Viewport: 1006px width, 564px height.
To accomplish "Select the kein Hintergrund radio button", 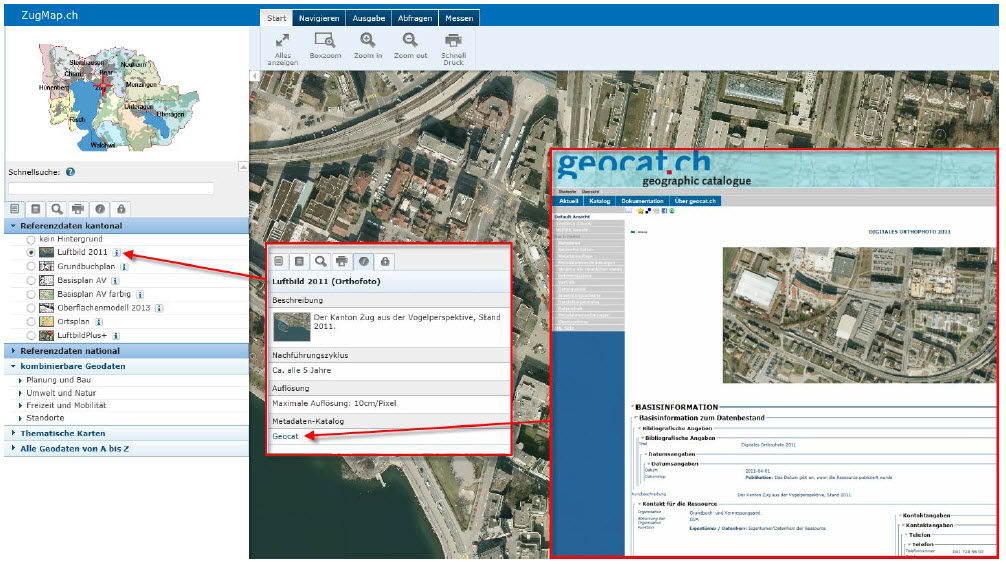I will click(x=31, y=240).
